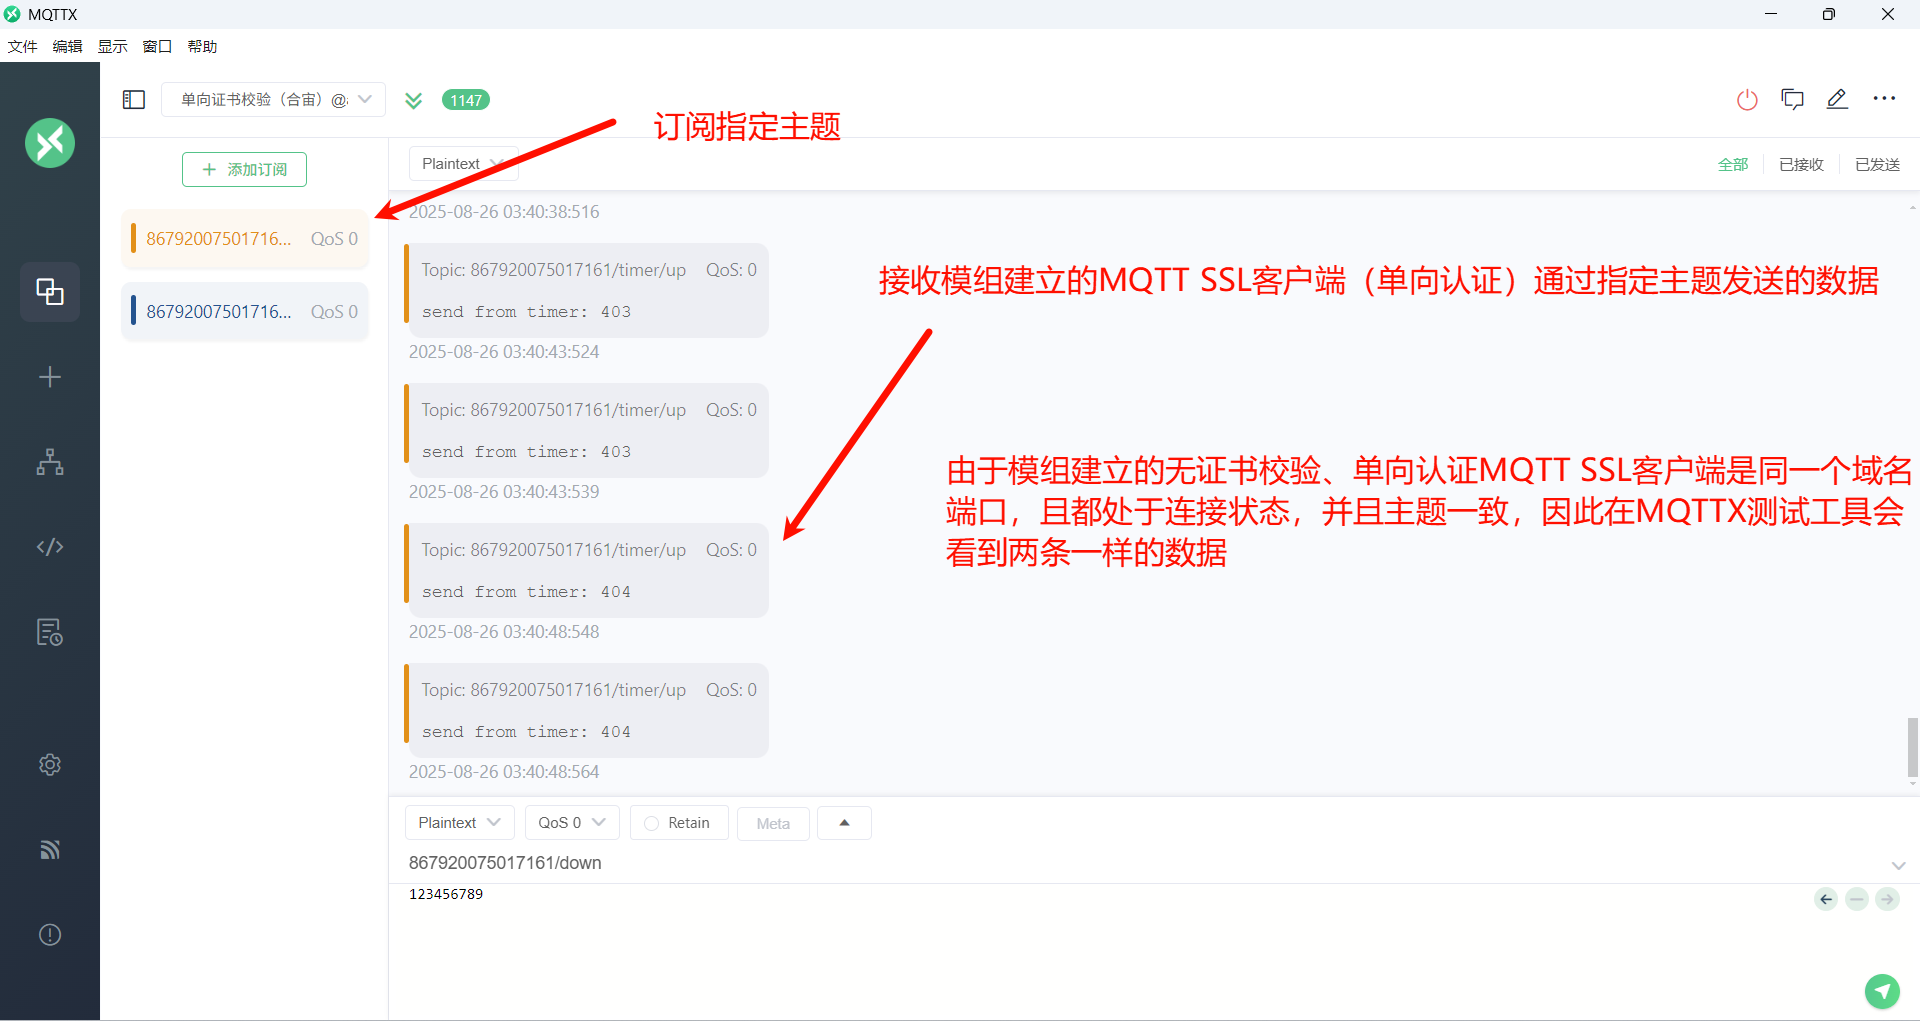Image resolution: width=1920 pixels, height=1021 pixels.
Task: Show 全部 messages tab
Action: (x=1733, y=165)
